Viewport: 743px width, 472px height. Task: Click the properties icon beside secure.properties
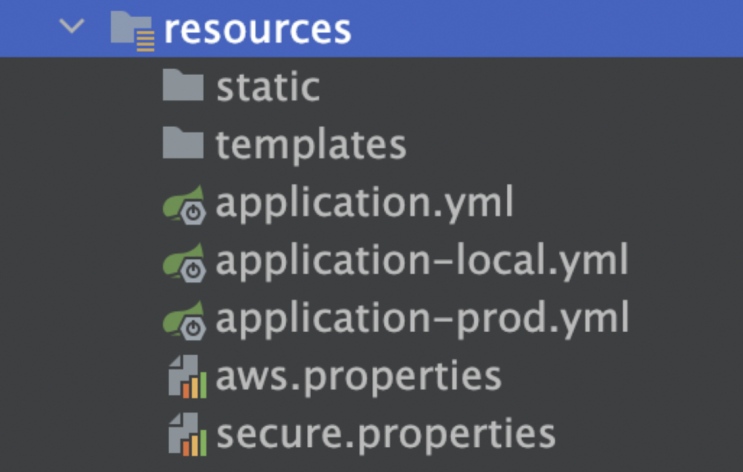tap(187, 435)
